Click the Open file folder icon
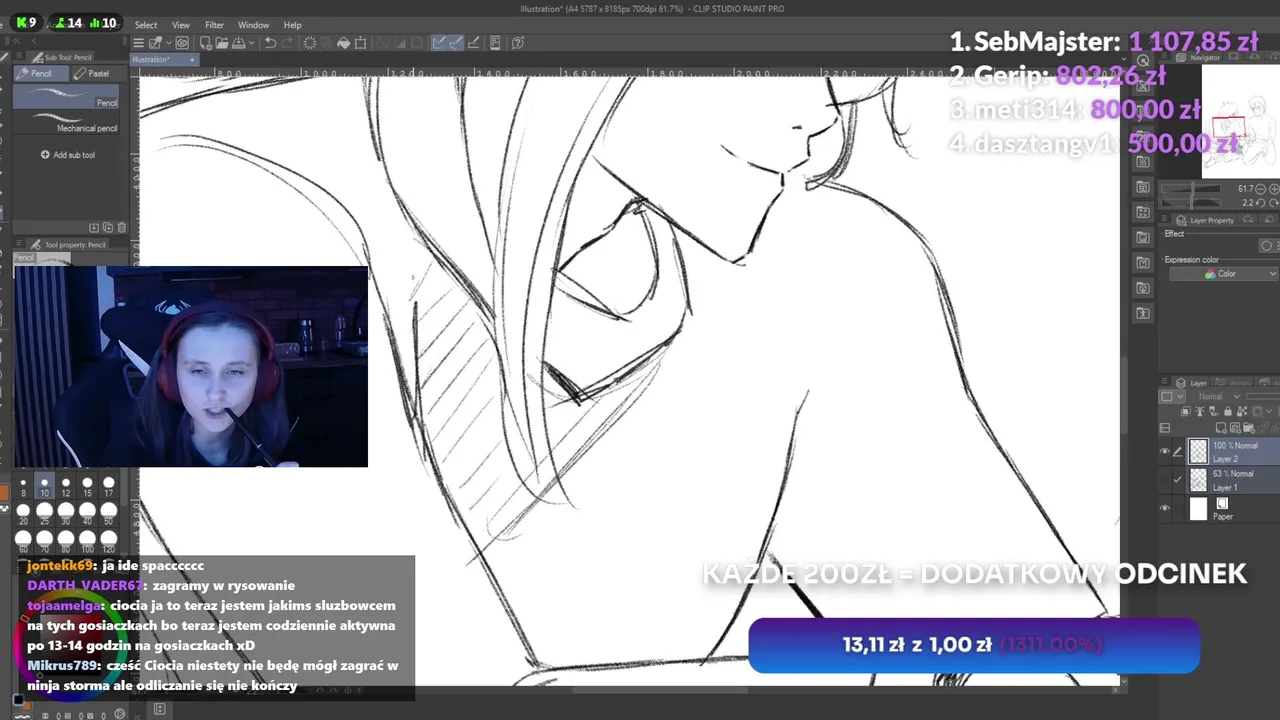This screenshot has height=720, width=1280. (x=222, y=43)
